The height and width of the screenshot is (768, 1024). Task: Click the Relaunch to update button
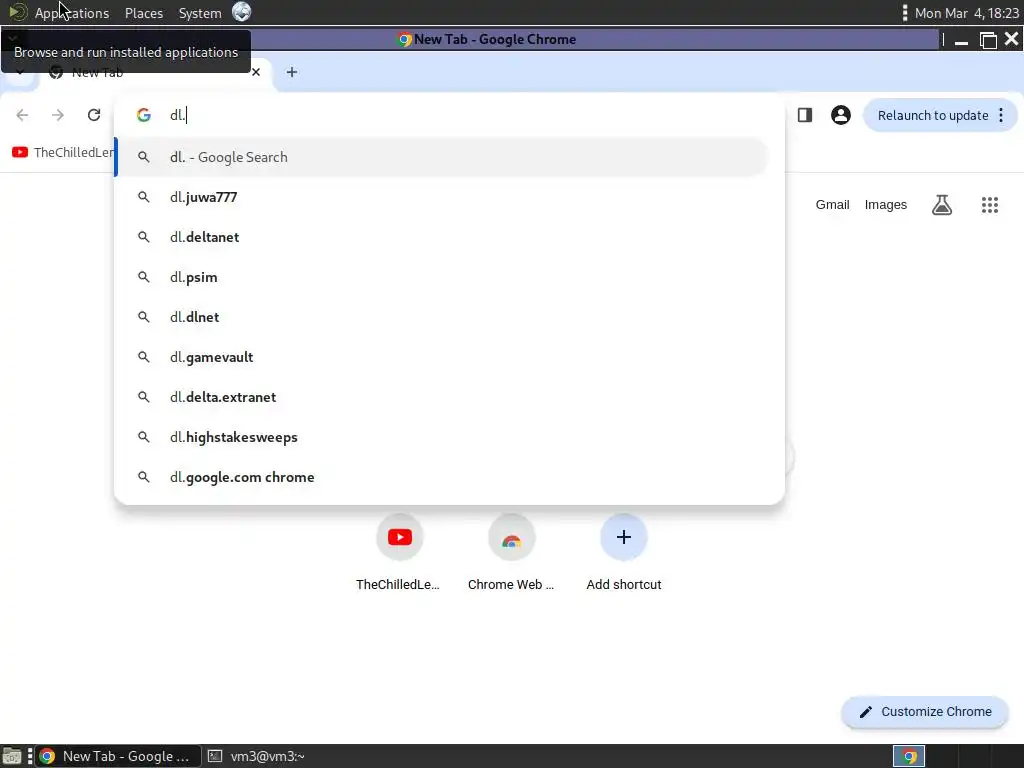tap(933, 116)
